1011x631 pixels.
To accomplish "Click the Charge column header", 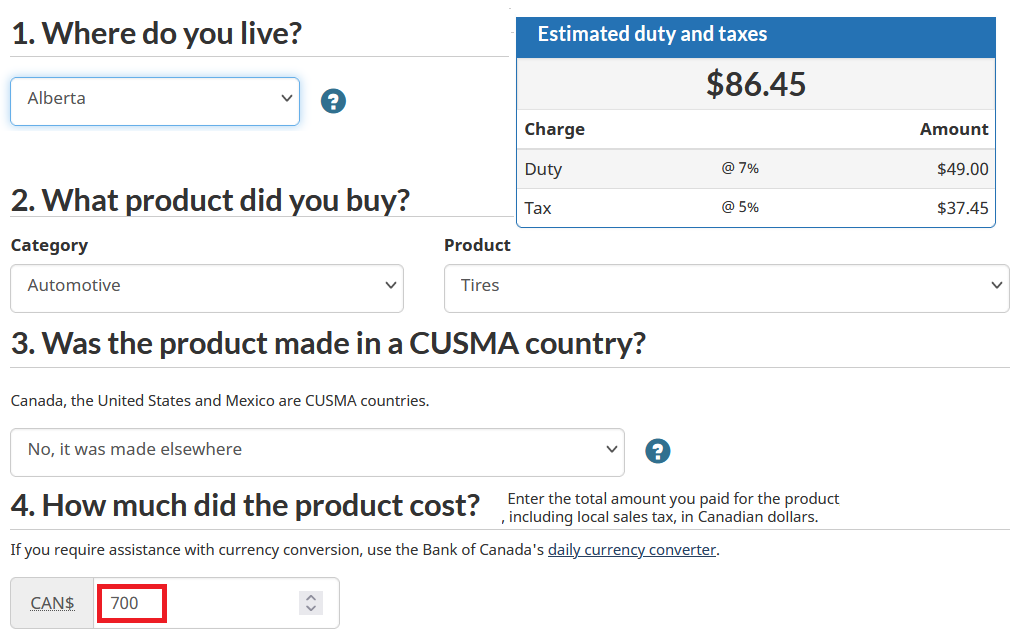I will click(x=554, y=129).
